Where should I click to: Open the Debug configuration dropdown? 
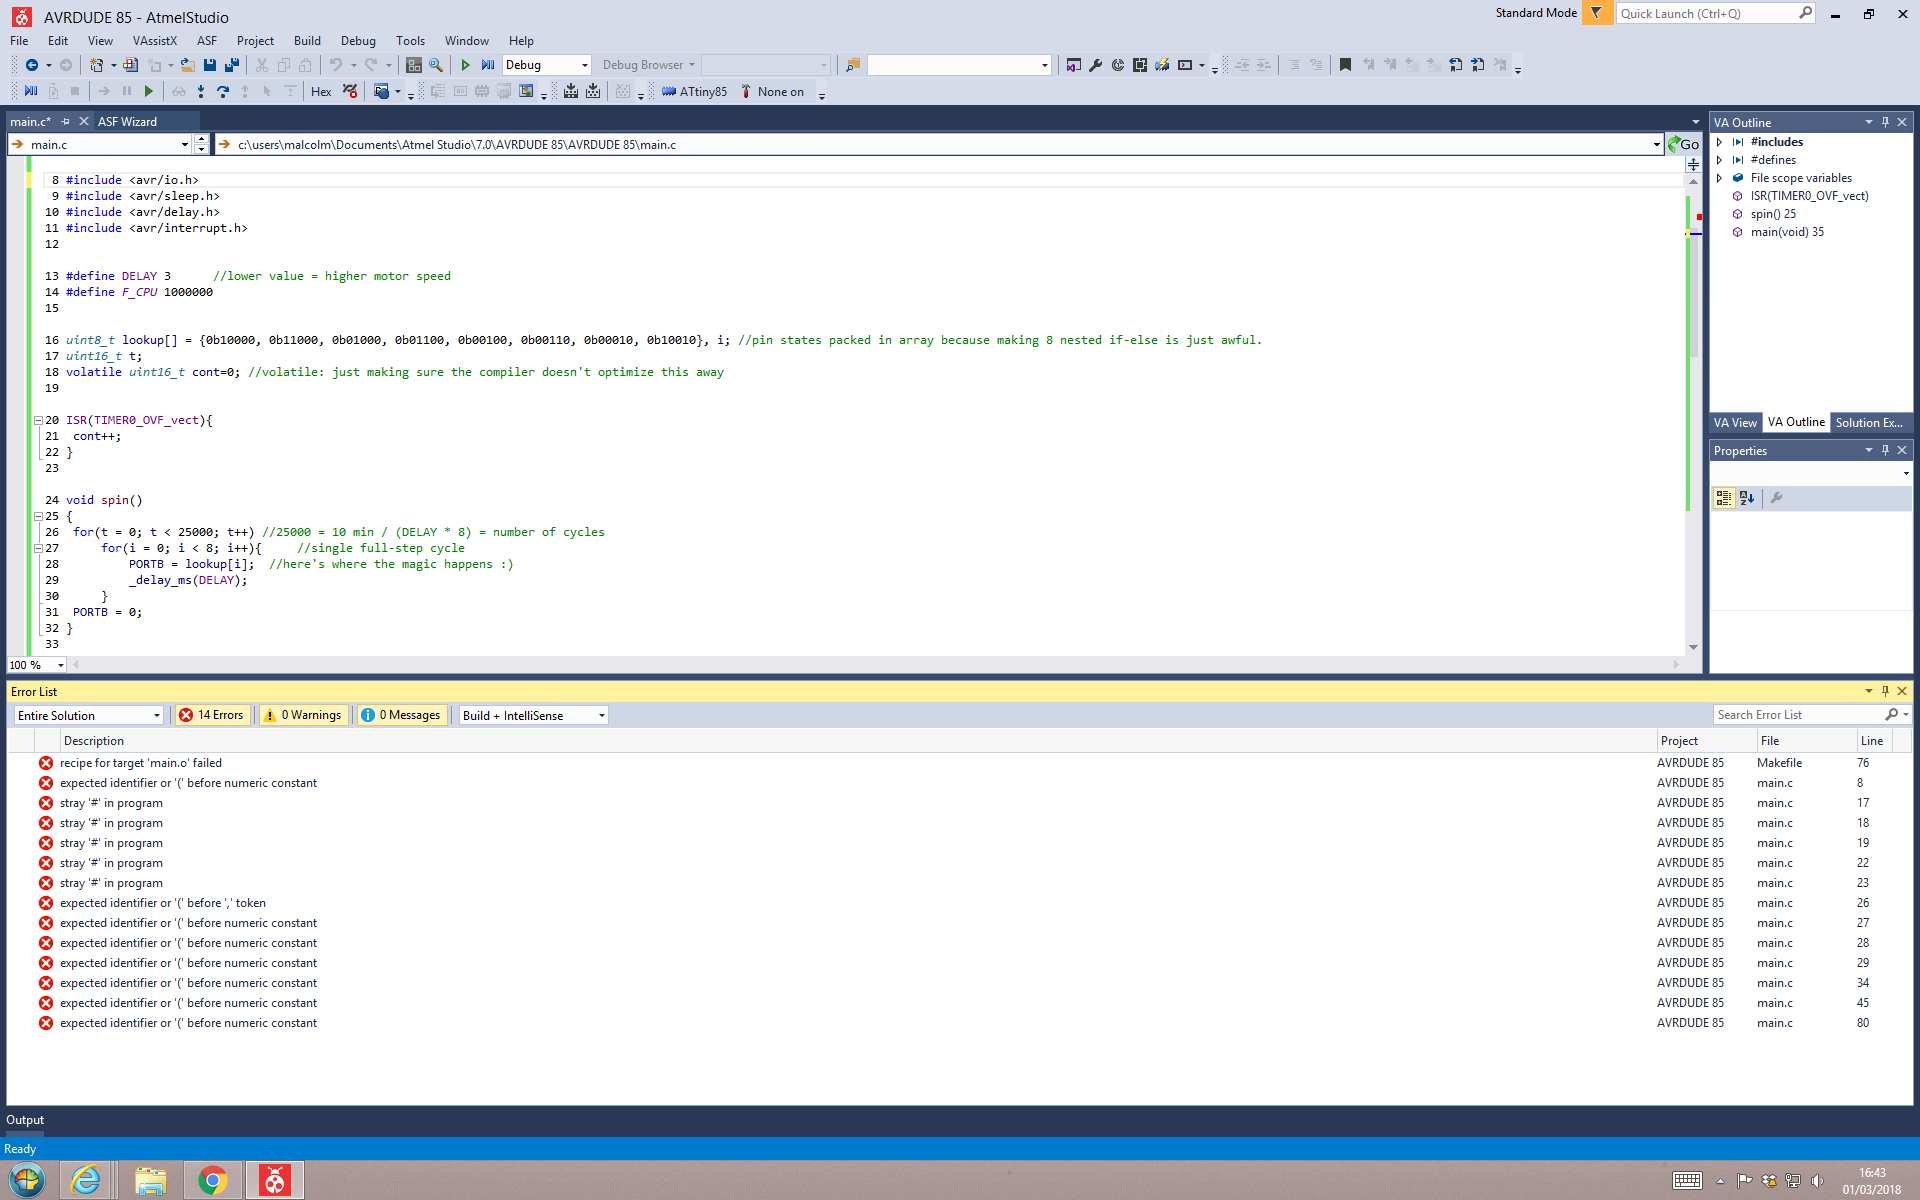(x=546, y=65)
